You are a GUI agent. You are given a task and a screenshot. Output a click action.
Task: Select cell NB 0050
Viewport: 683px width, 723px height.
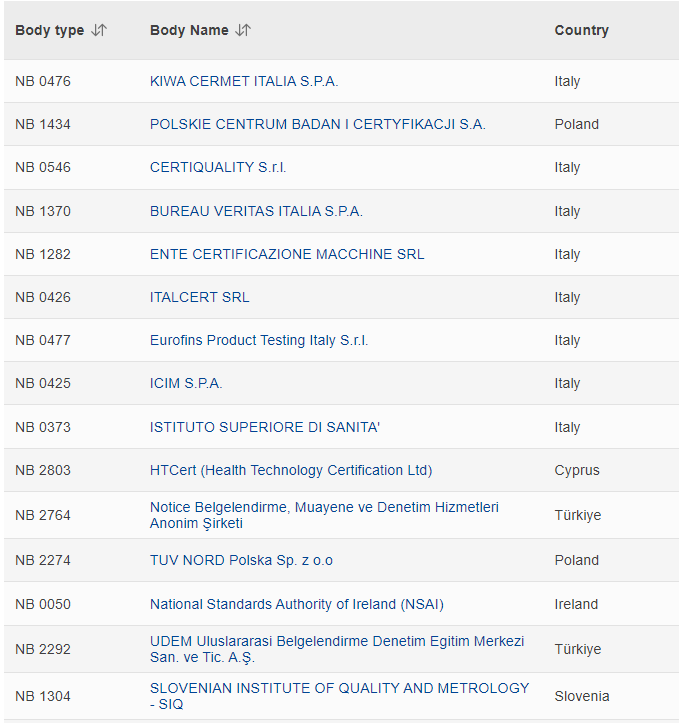(x=43, y=604)
